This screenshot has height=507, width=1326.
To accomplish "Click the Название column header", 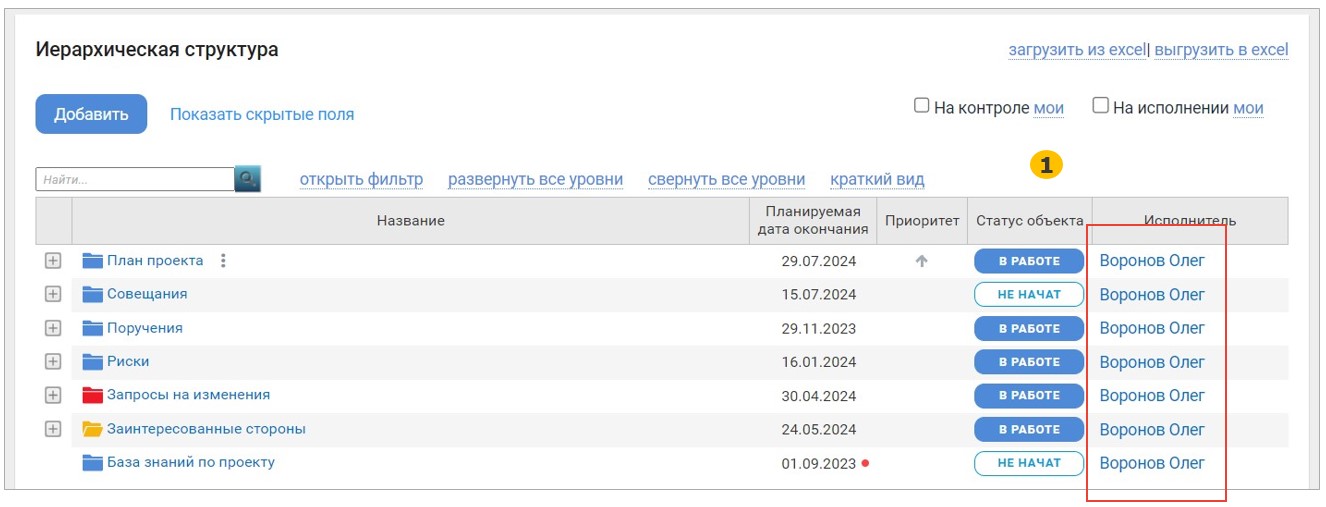I will pos(411,221).
